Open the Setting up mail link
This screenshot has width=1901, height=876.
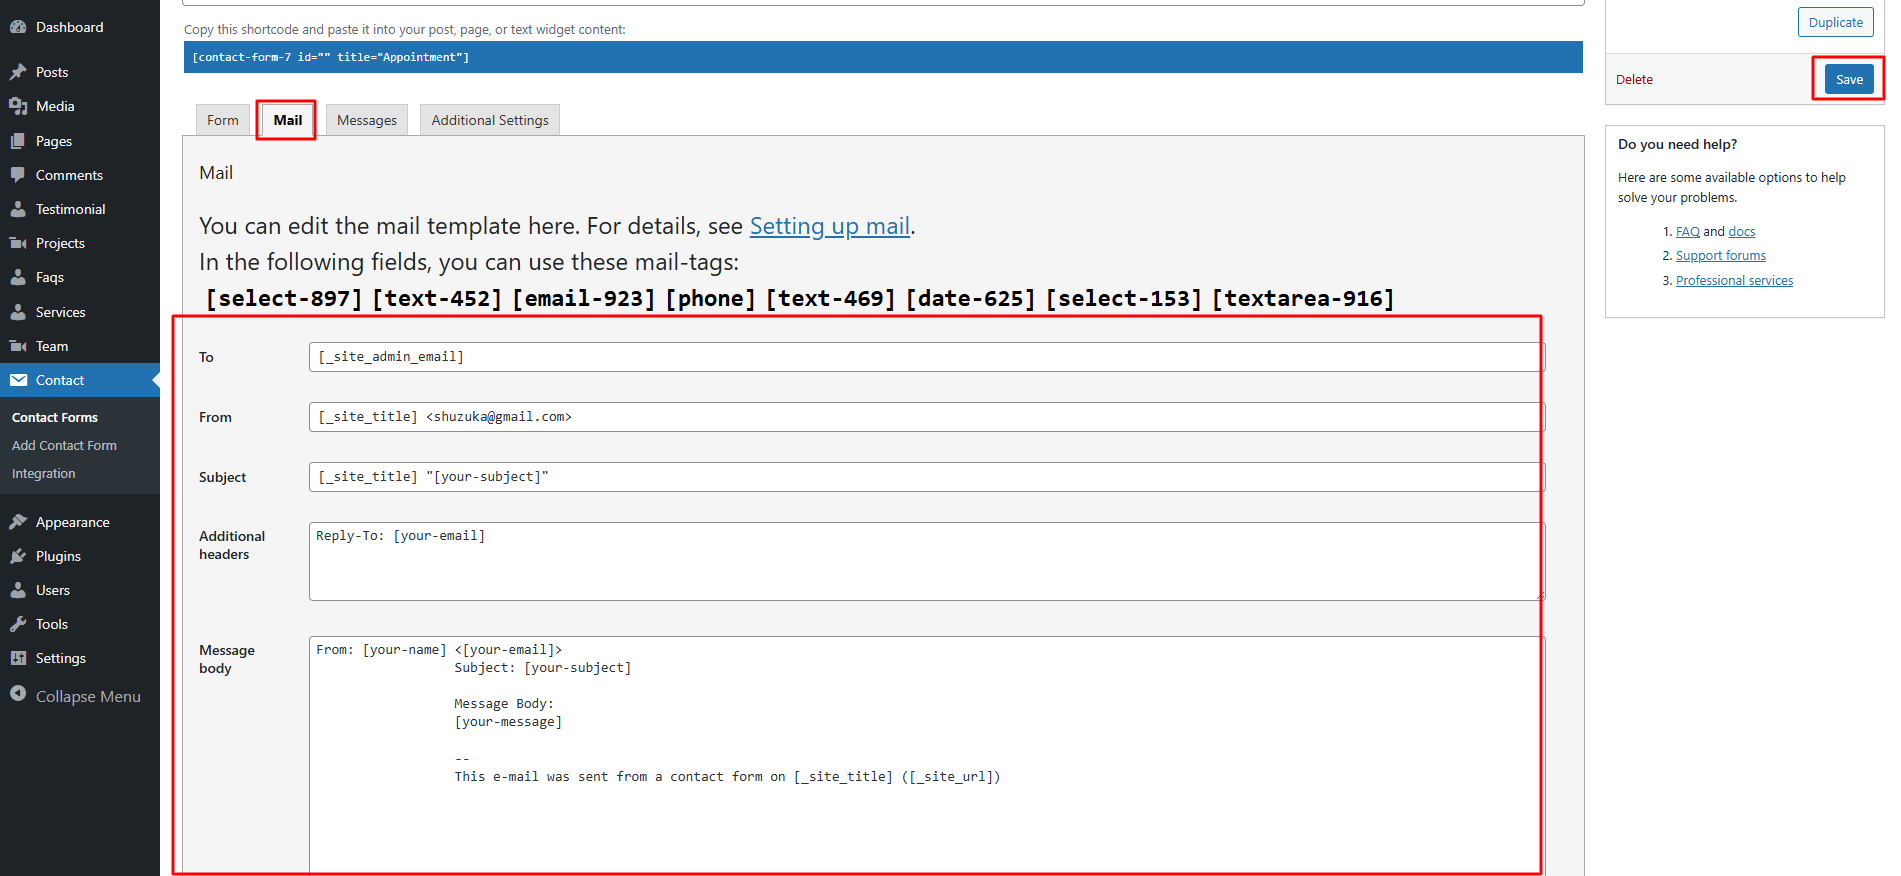pos(829,226)
